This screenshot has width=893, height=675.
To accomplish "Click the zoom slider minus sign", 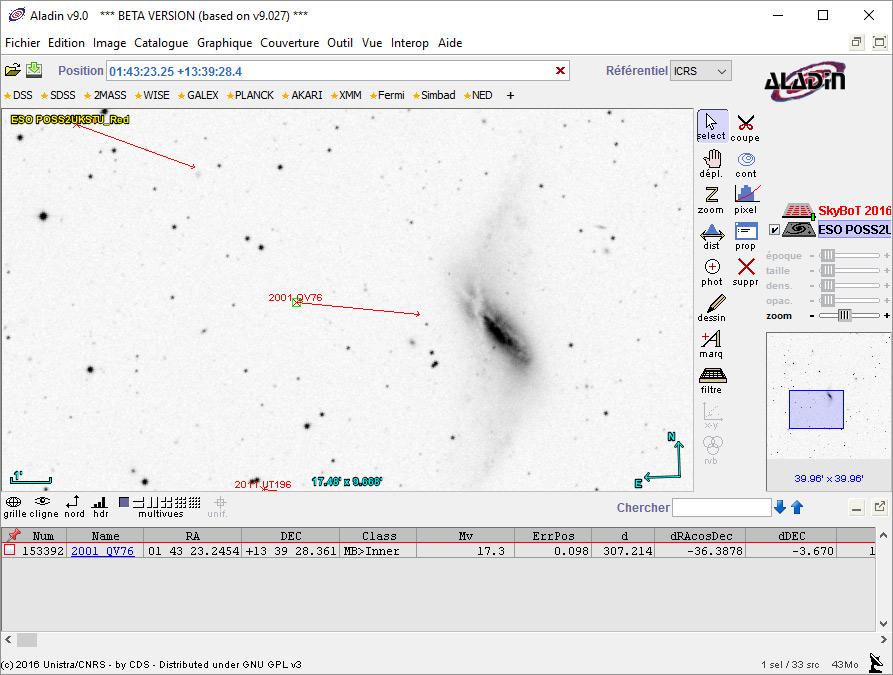I will pos(812,316).
